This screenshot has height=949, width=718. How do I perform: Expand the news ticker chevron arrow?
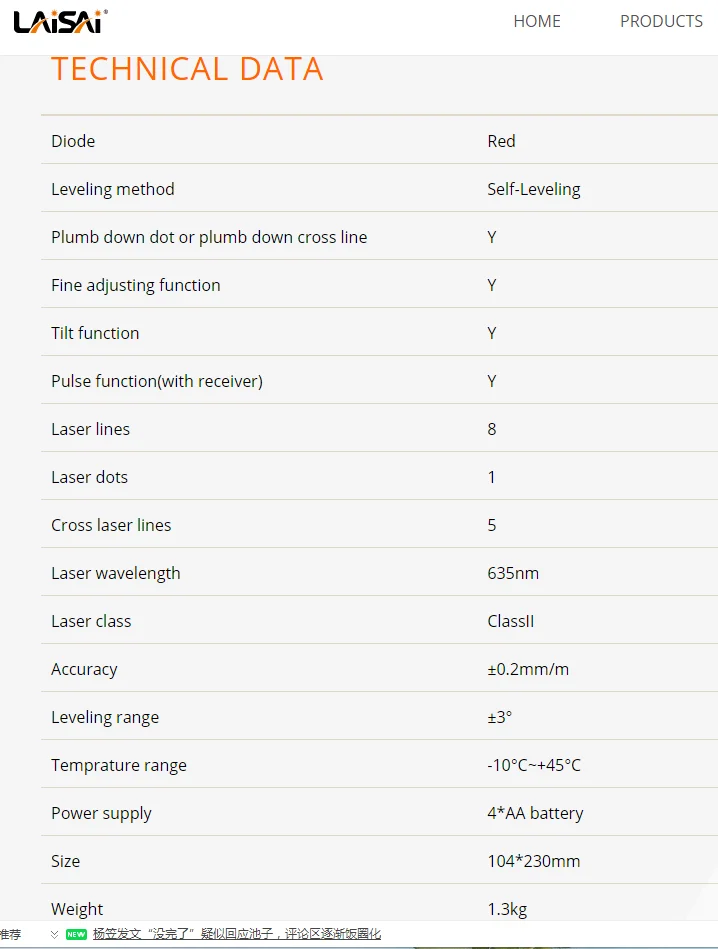point(54,934)
